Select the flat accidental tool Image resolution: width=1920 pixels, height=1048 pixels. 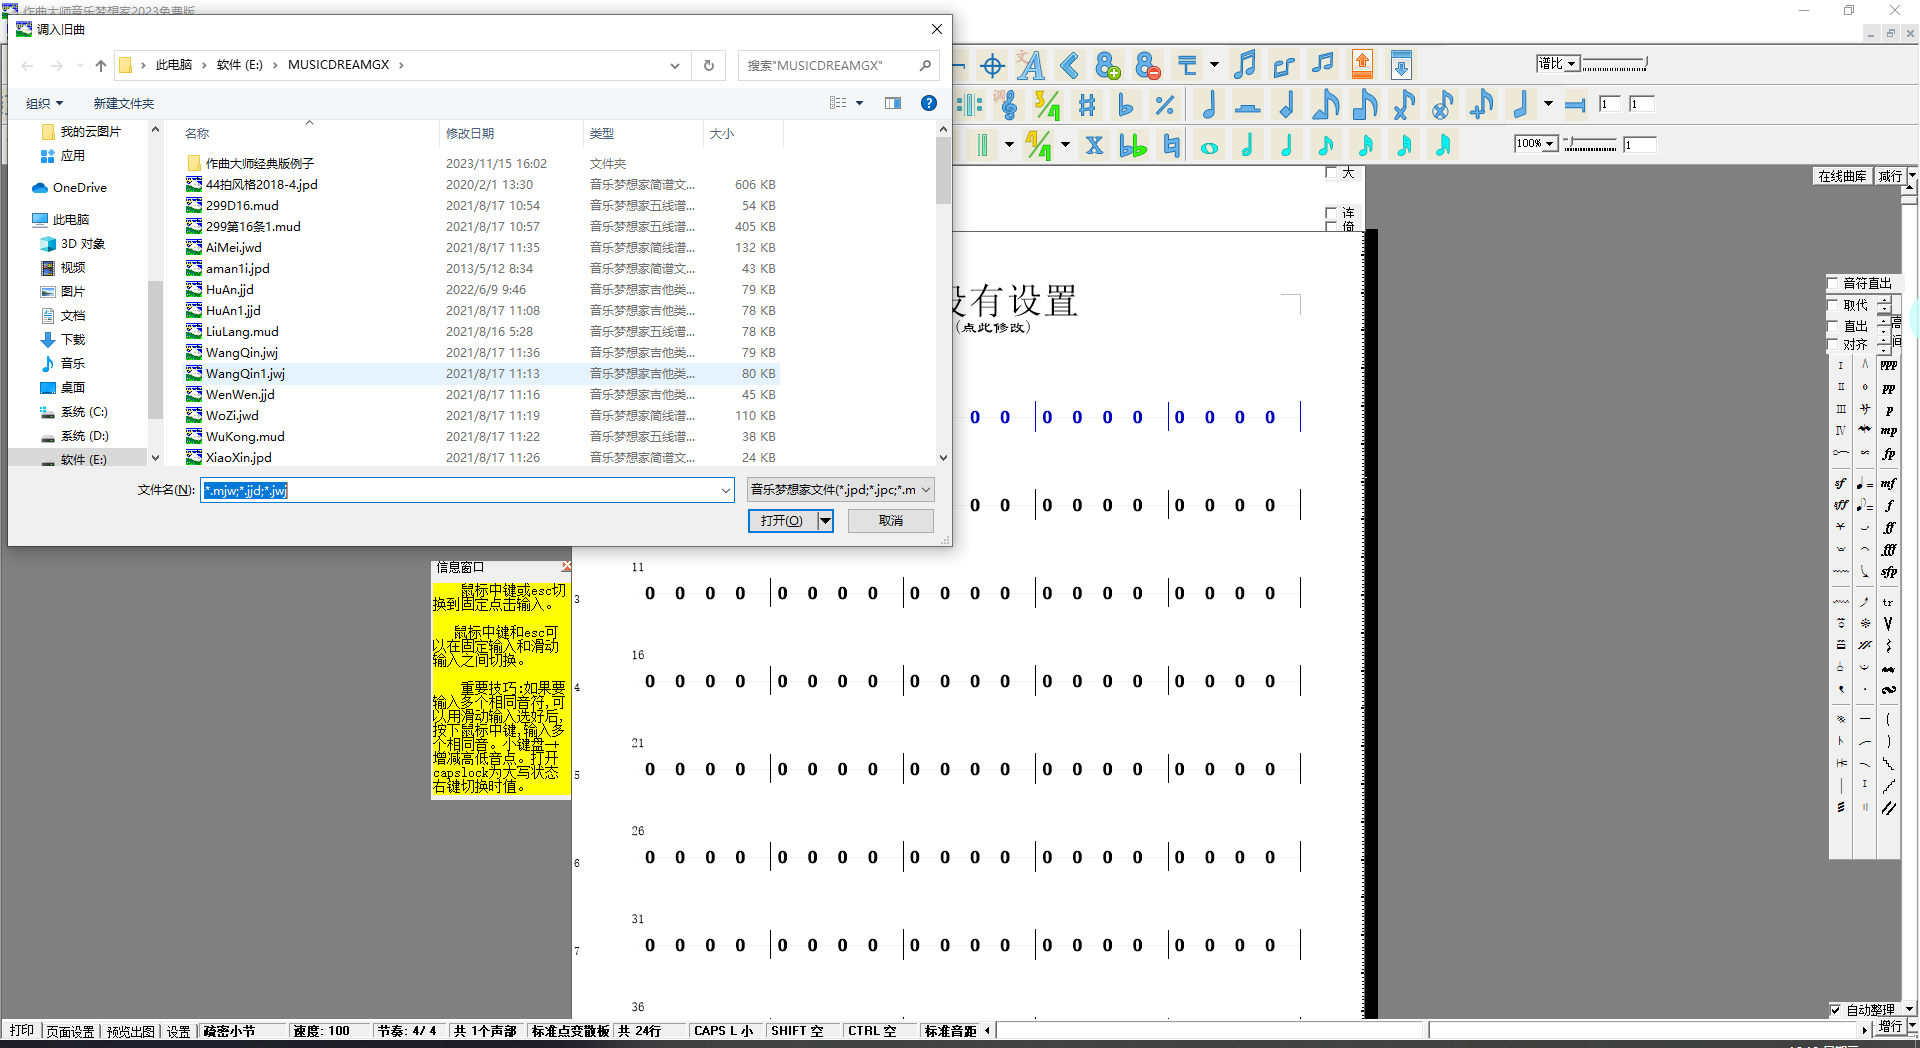(1126, 105)
